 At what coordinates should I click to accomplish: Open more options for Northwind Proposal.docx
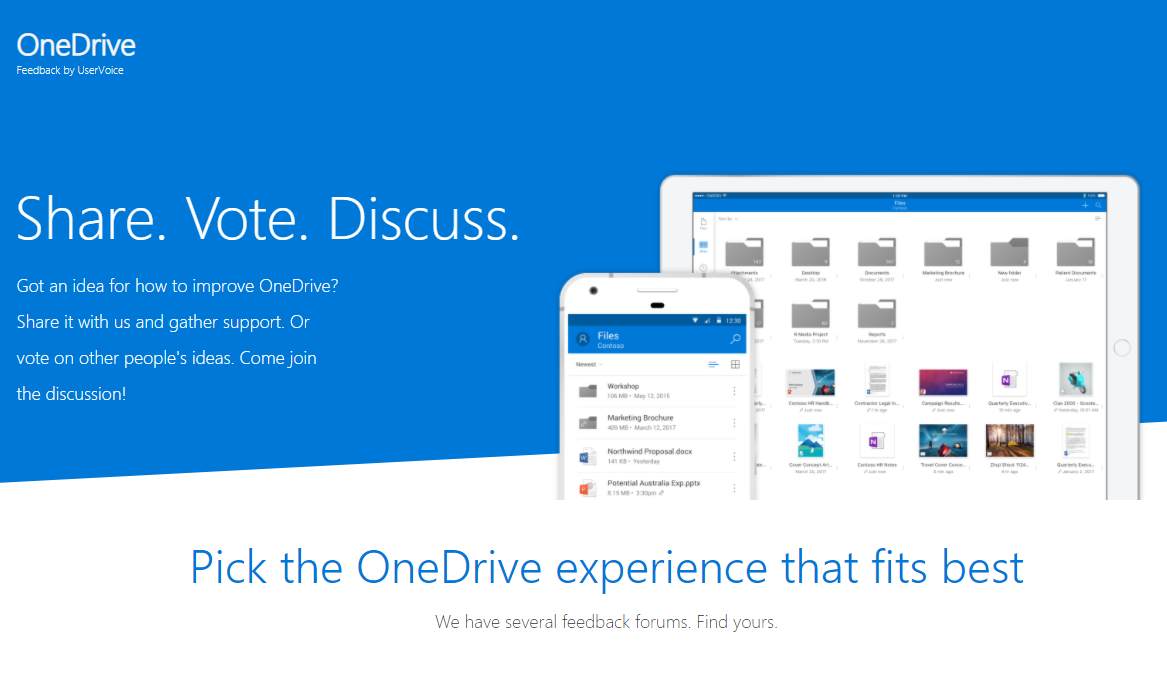[734, 456]
